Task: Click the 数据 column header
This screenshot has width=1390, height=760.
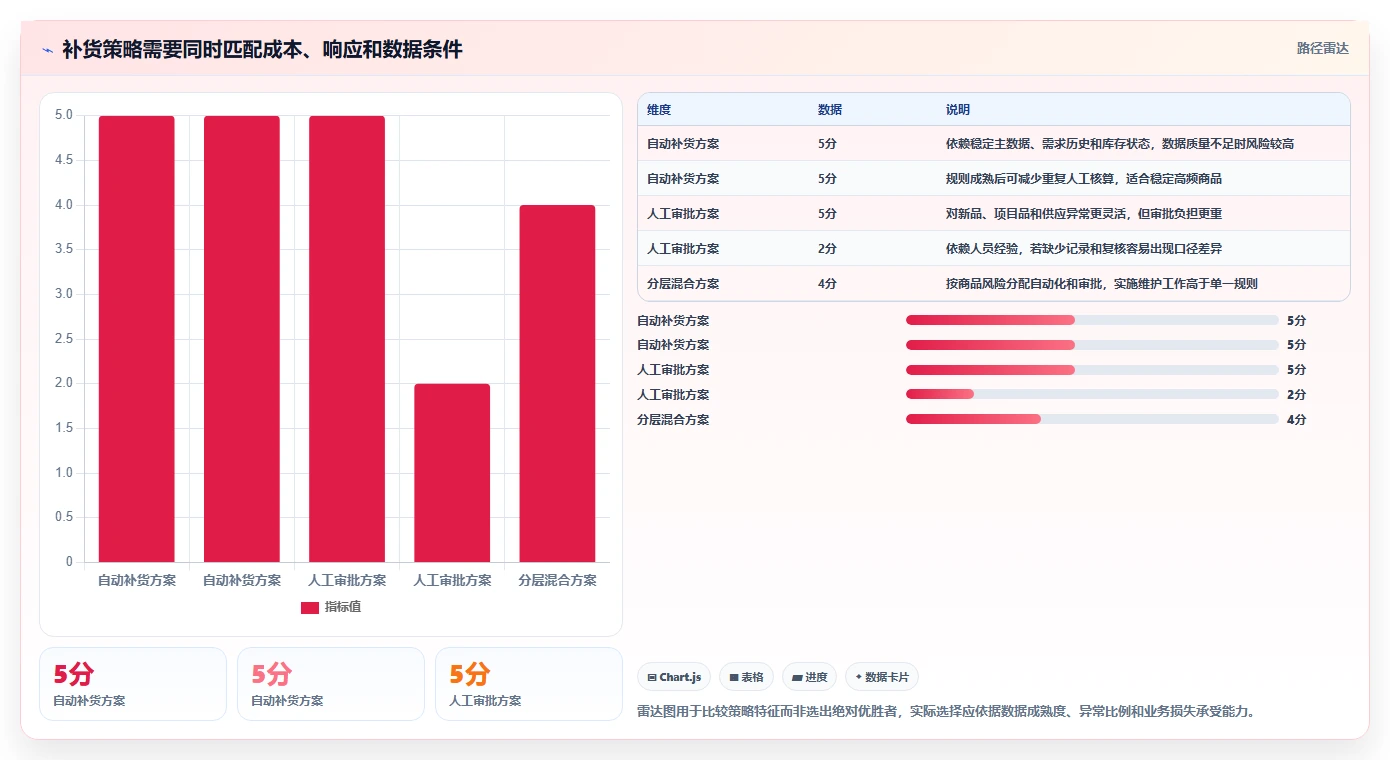Action: point(830,110)
